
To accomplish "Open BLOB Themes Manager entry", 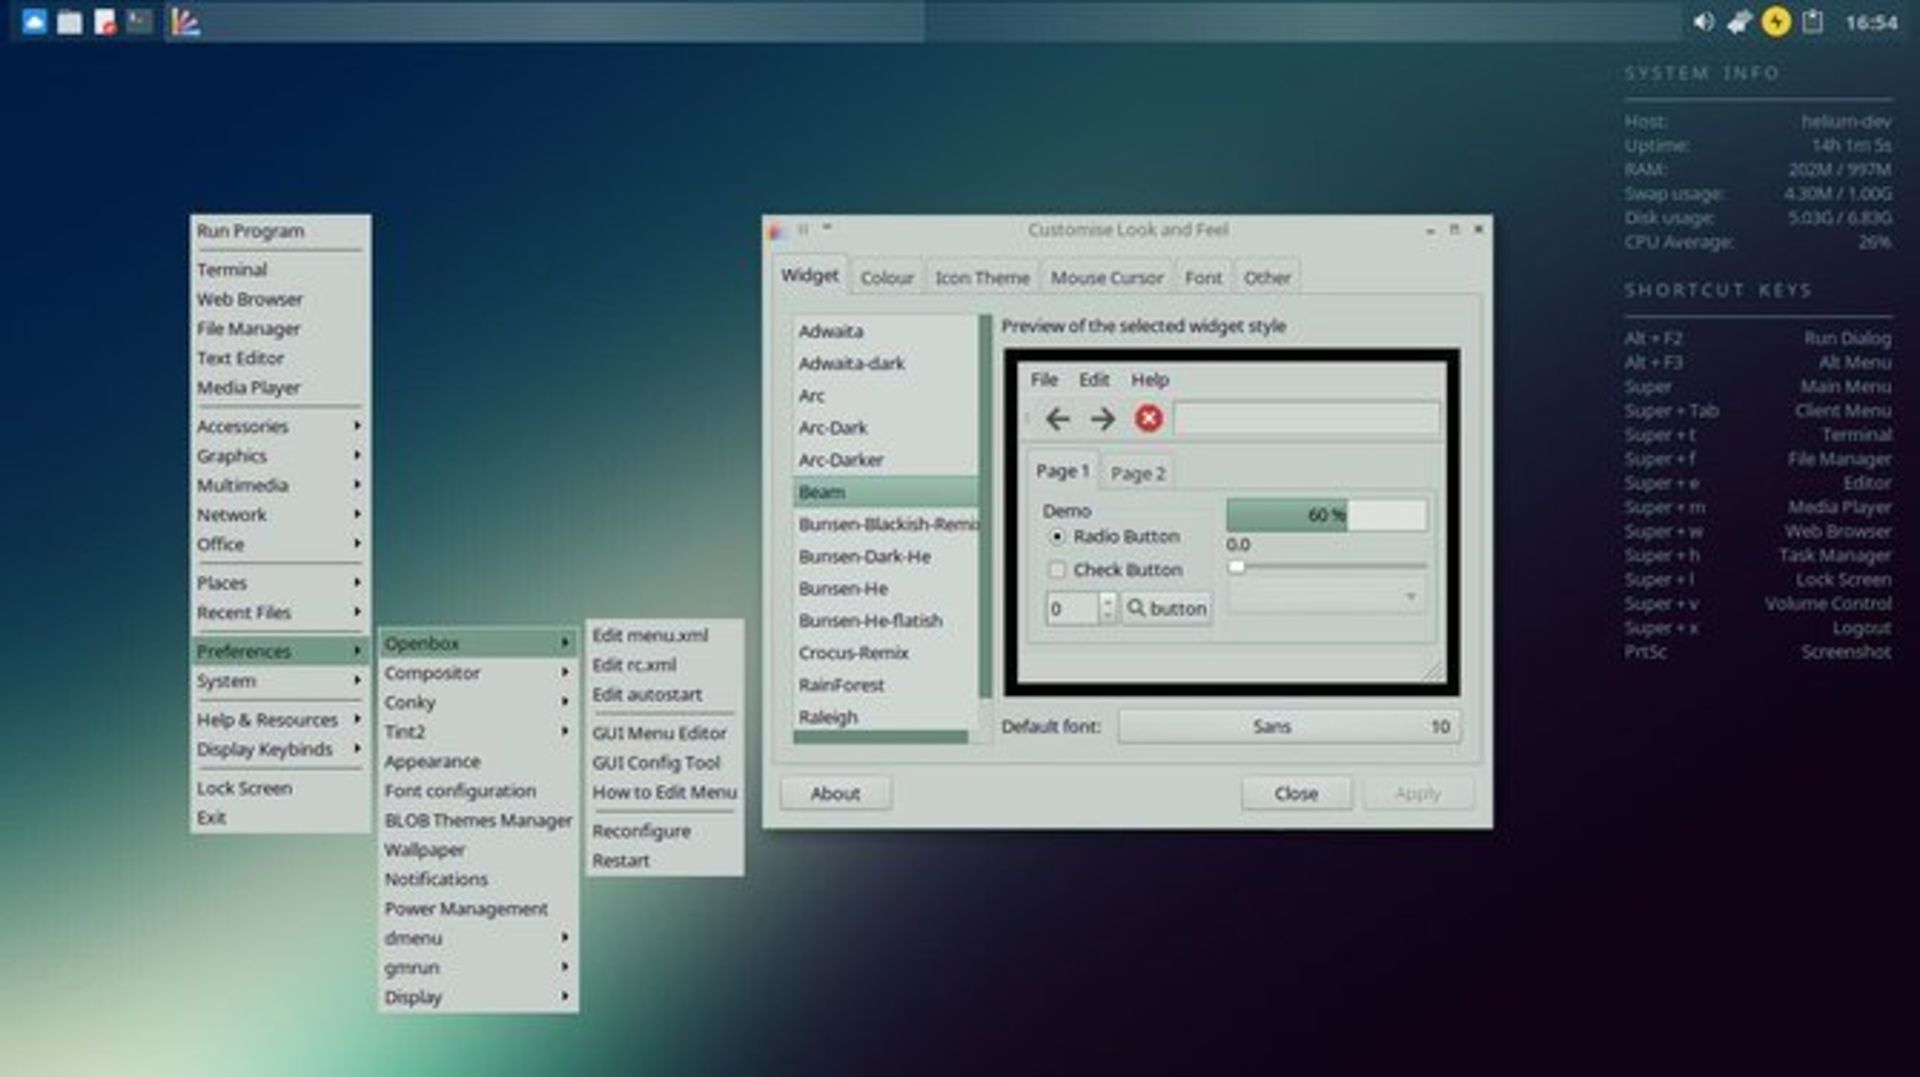I will pyautogui.click(x=477, y=820).
